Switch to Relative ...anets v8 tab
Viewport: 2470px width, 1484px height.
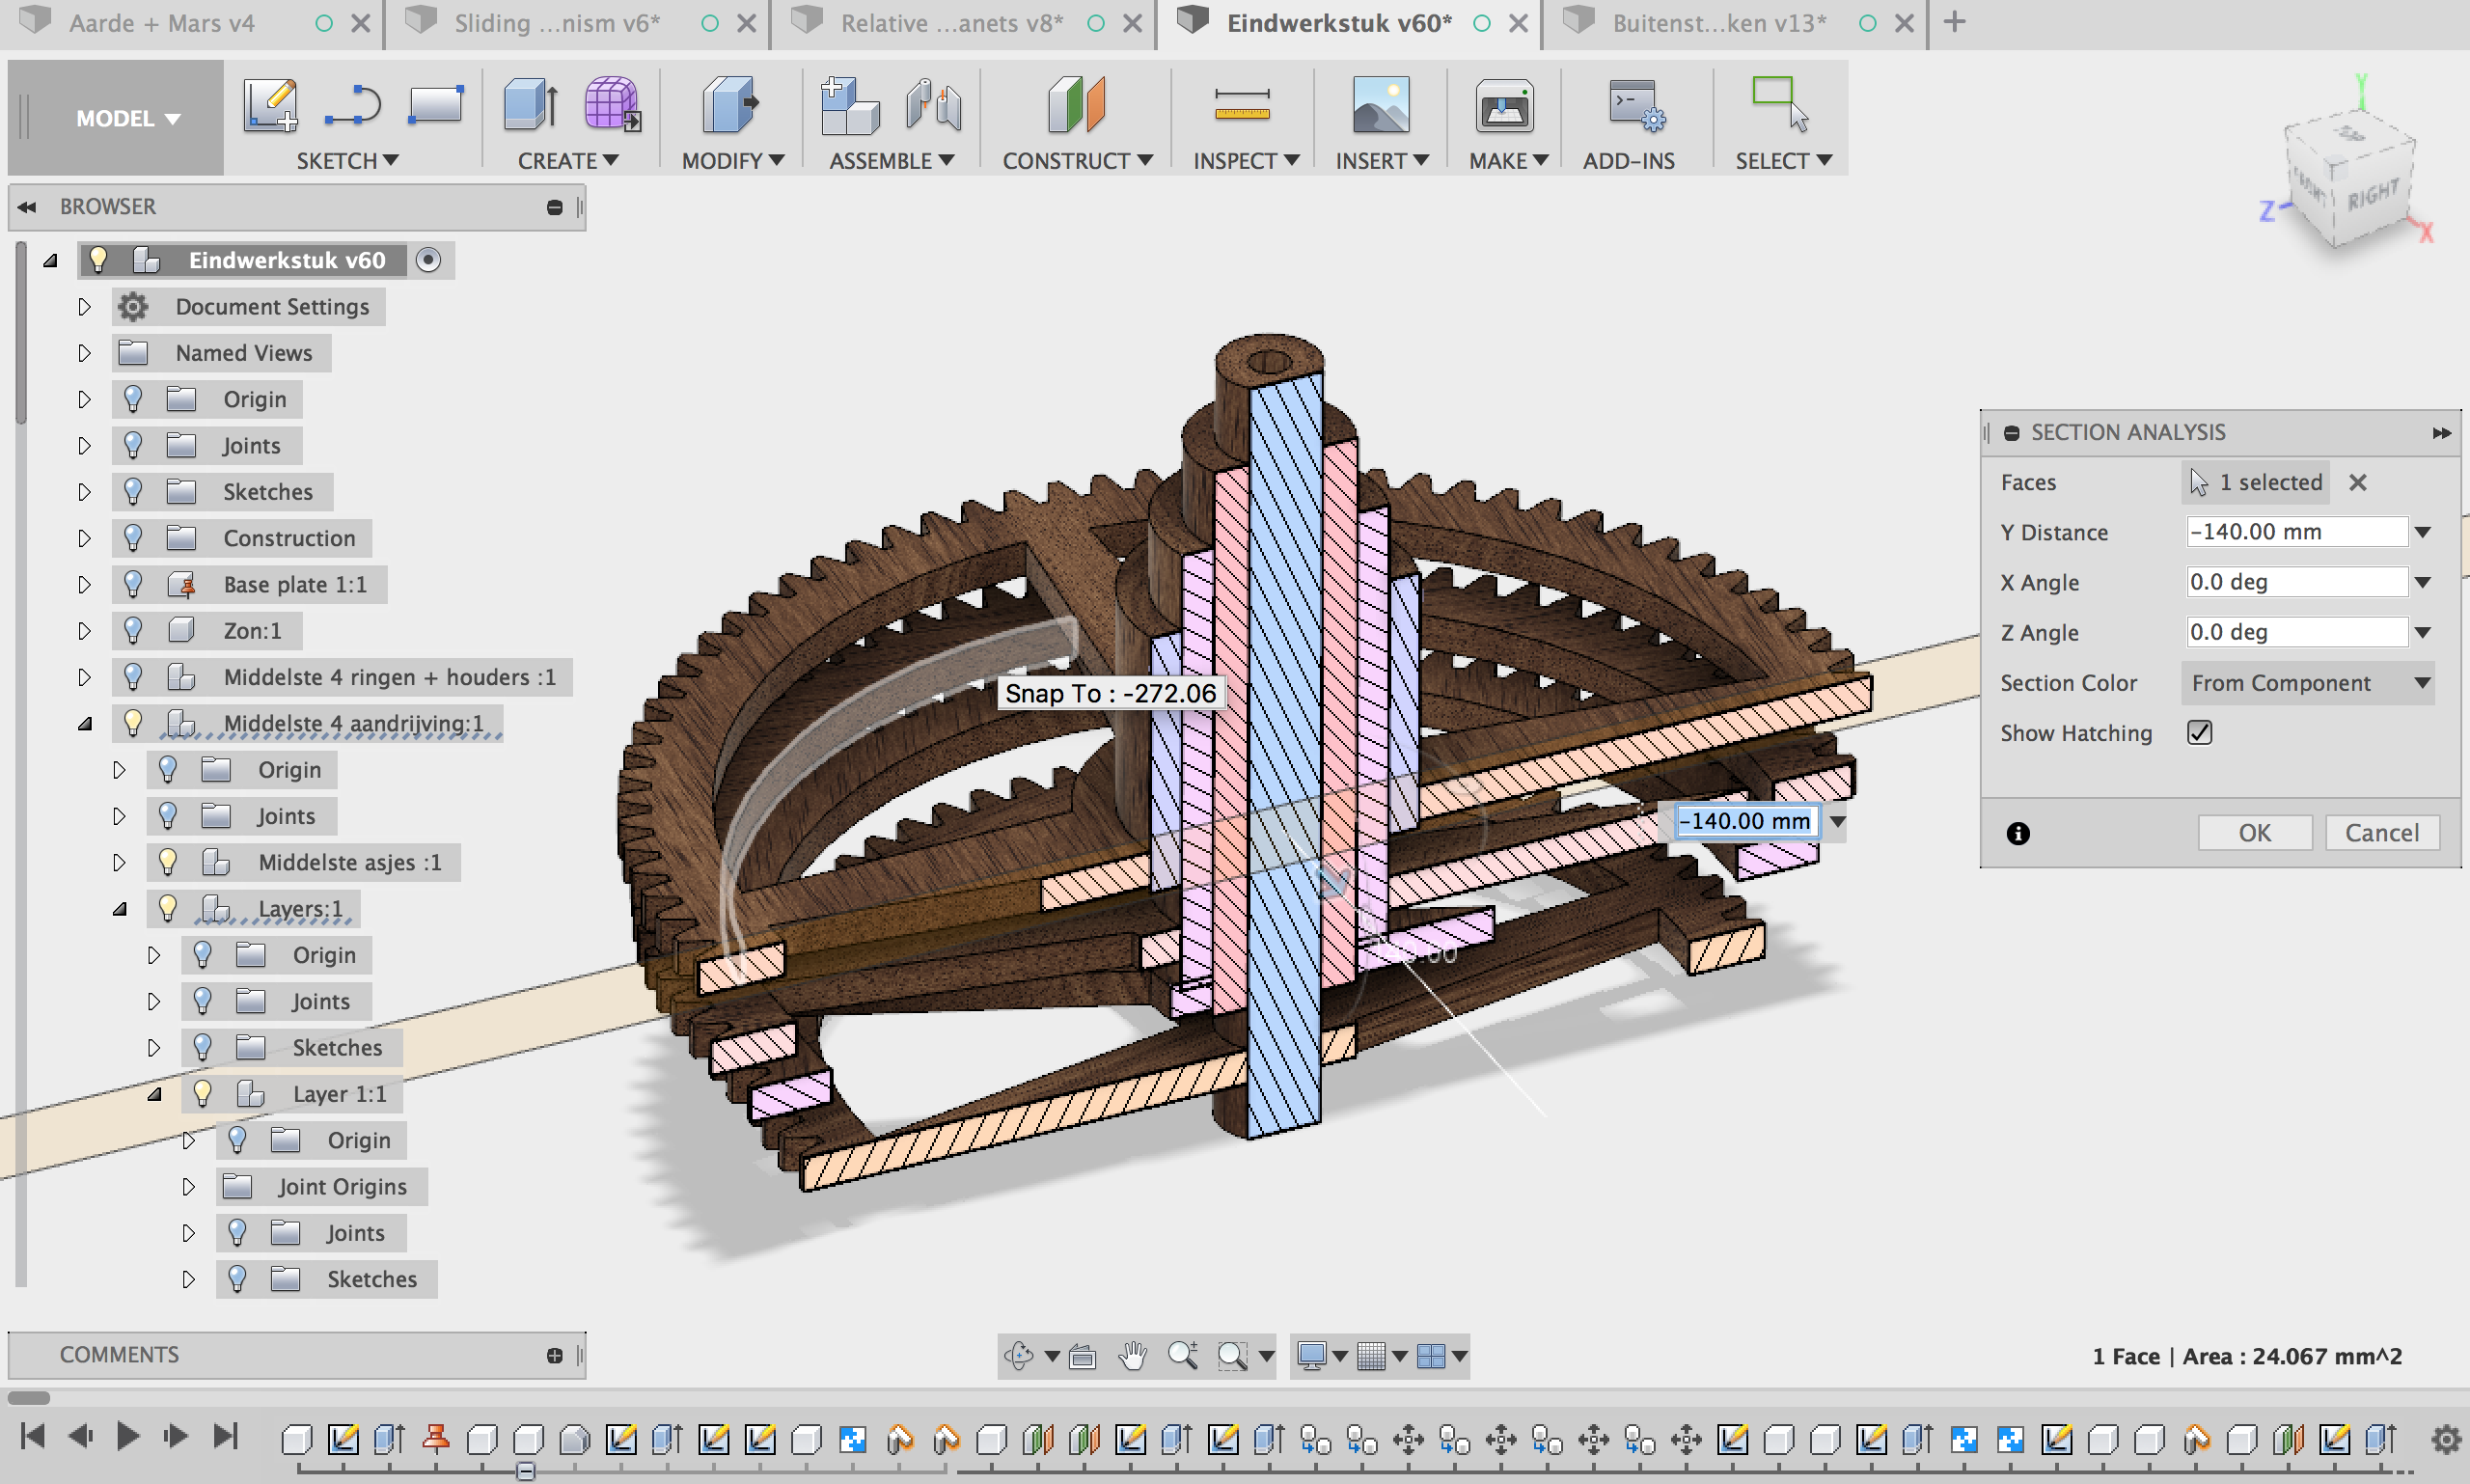[951, 23]
